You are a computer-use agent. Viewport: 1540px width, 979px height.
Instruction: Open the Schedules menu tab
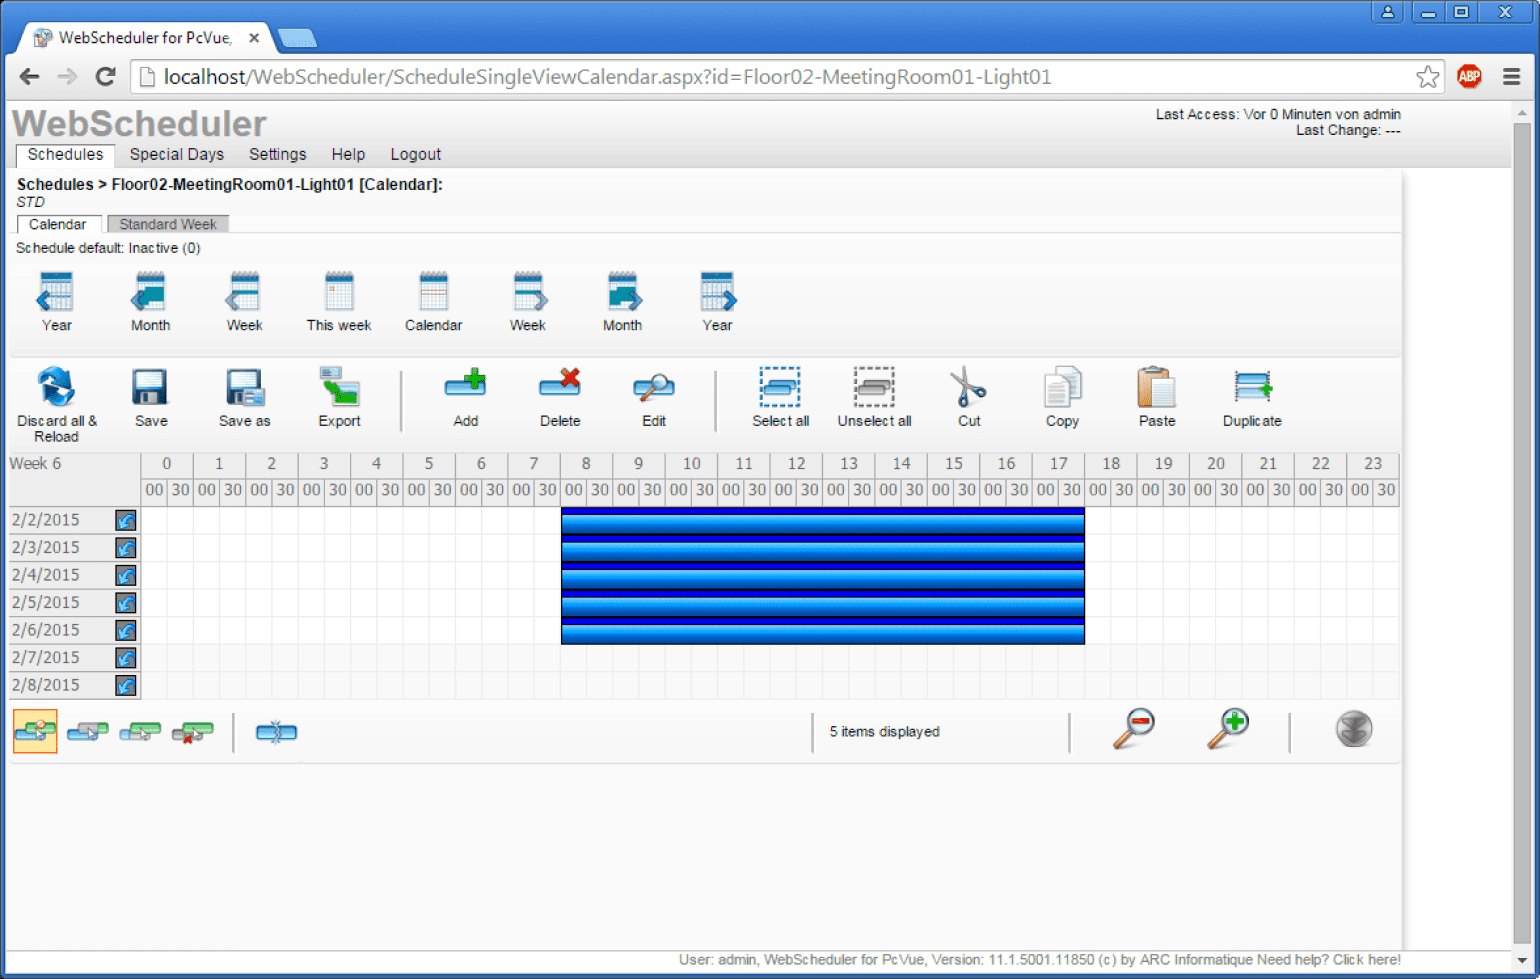click(65, 154)
